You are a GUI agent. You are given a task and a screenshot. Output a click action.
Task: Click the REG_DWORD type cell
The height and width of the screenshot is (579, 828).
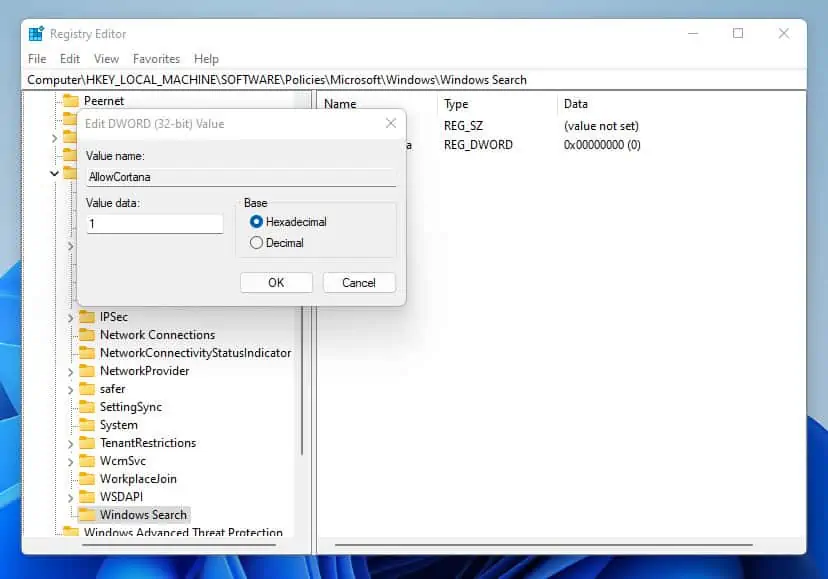click(478, 145)
